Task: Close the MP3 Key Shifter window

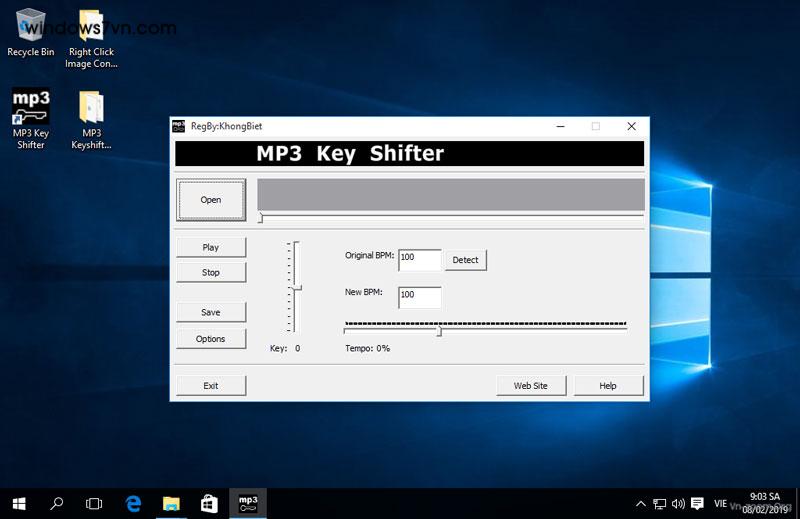Action: coord(631,126)
